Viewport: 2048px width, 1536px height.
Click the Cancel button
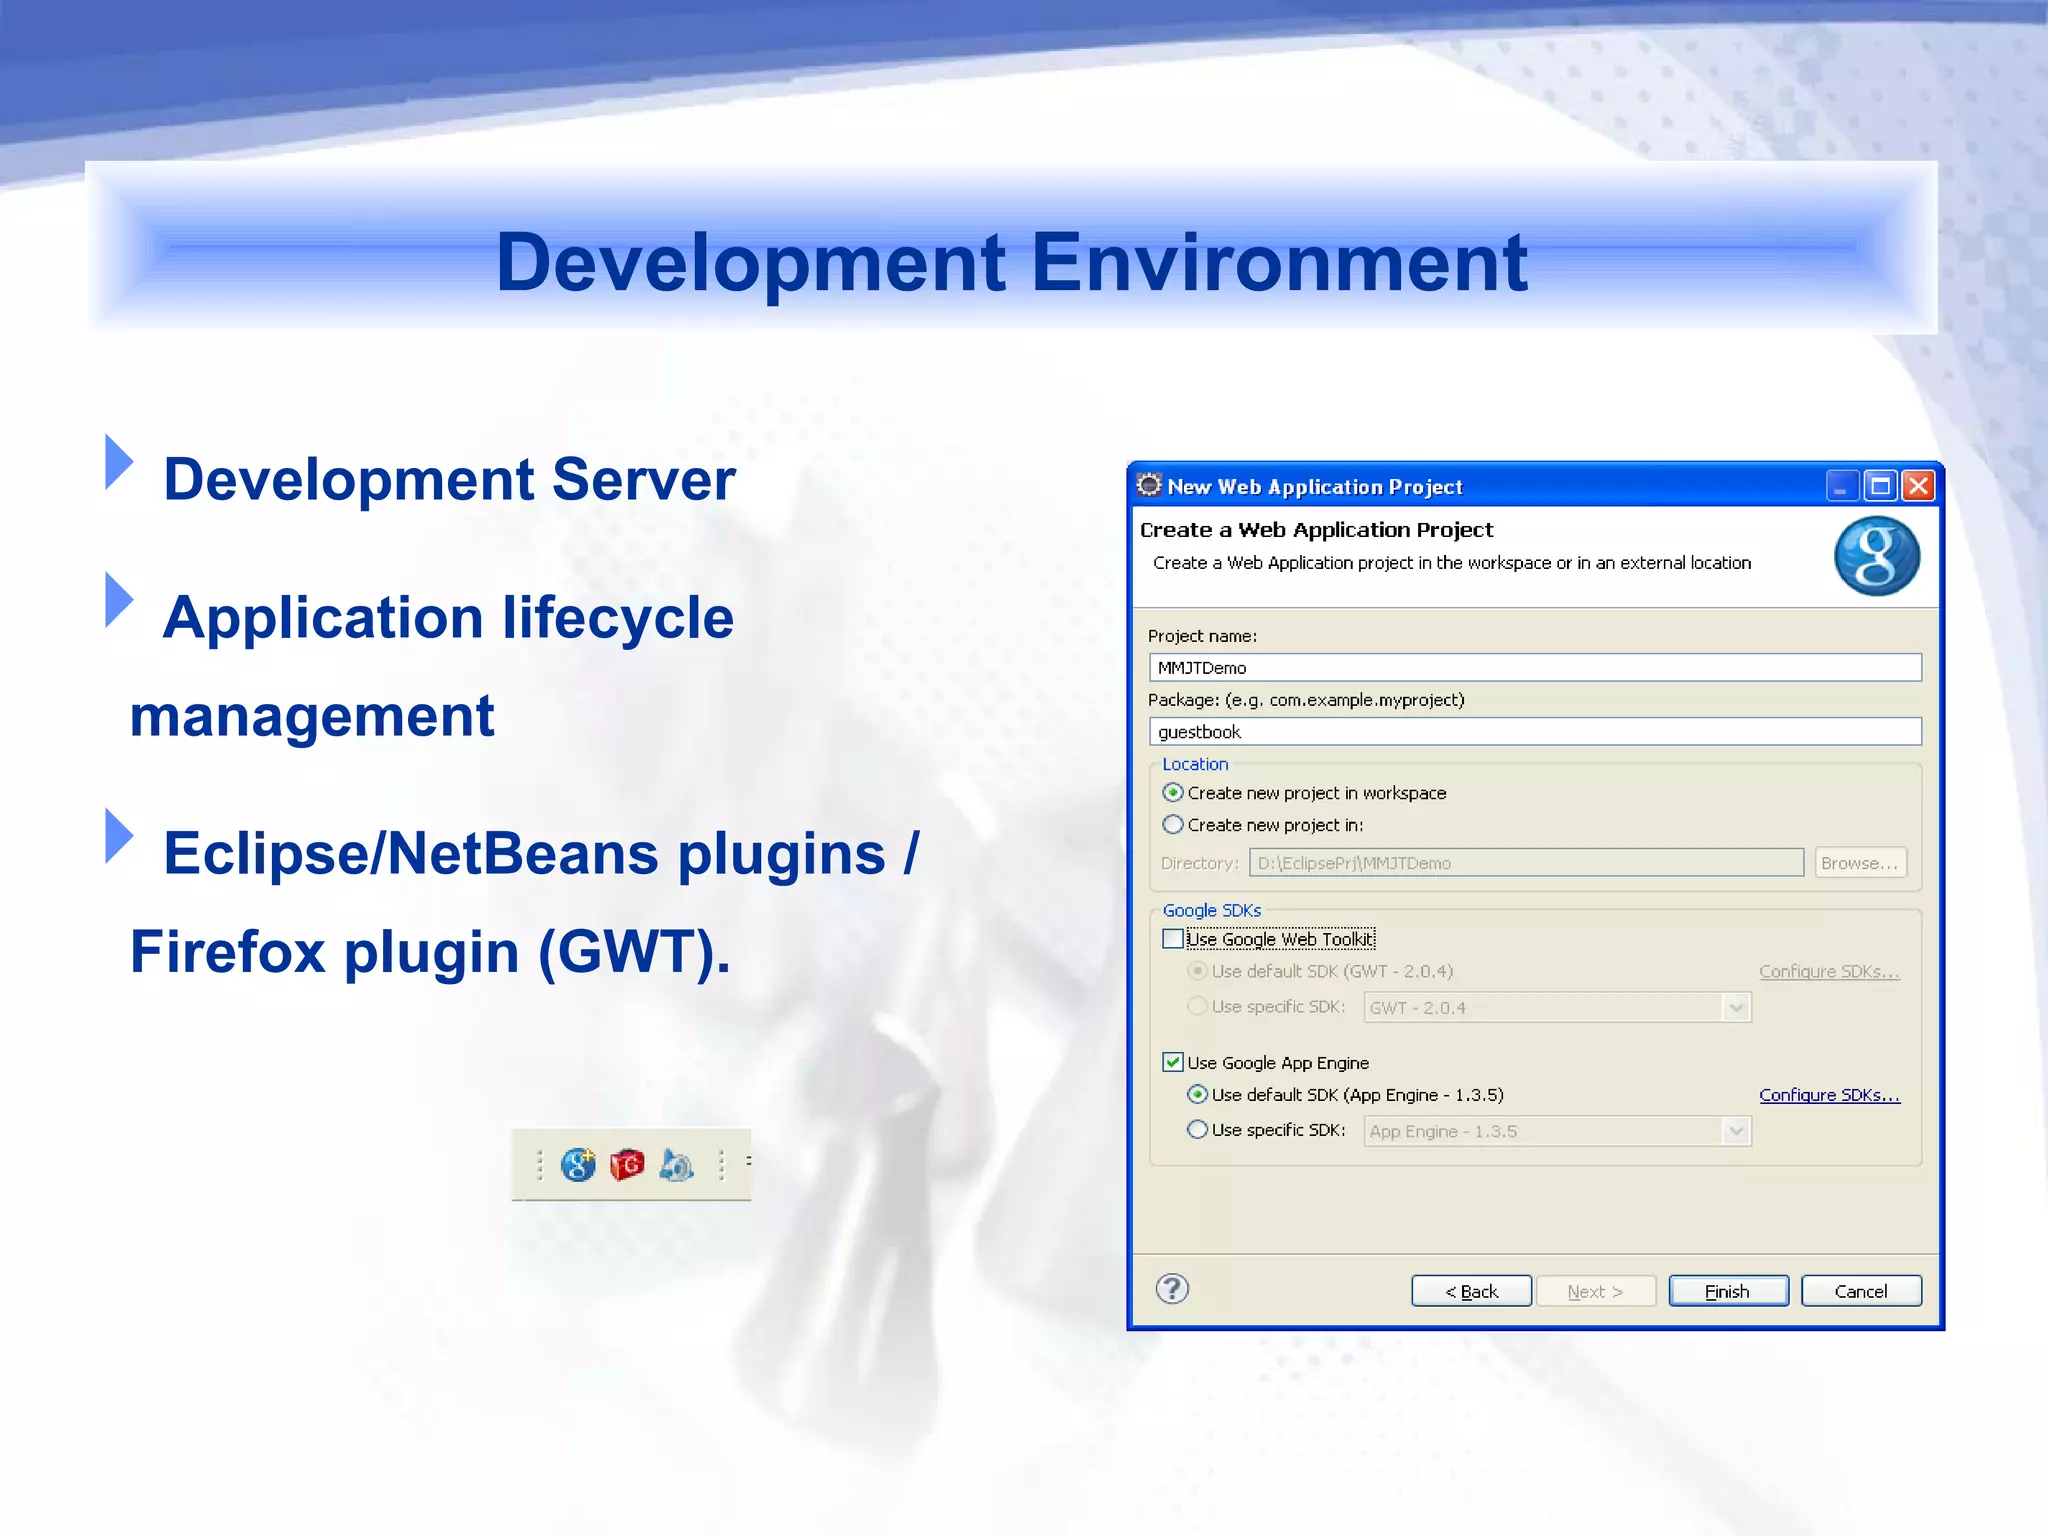tap(1861, 1291)
